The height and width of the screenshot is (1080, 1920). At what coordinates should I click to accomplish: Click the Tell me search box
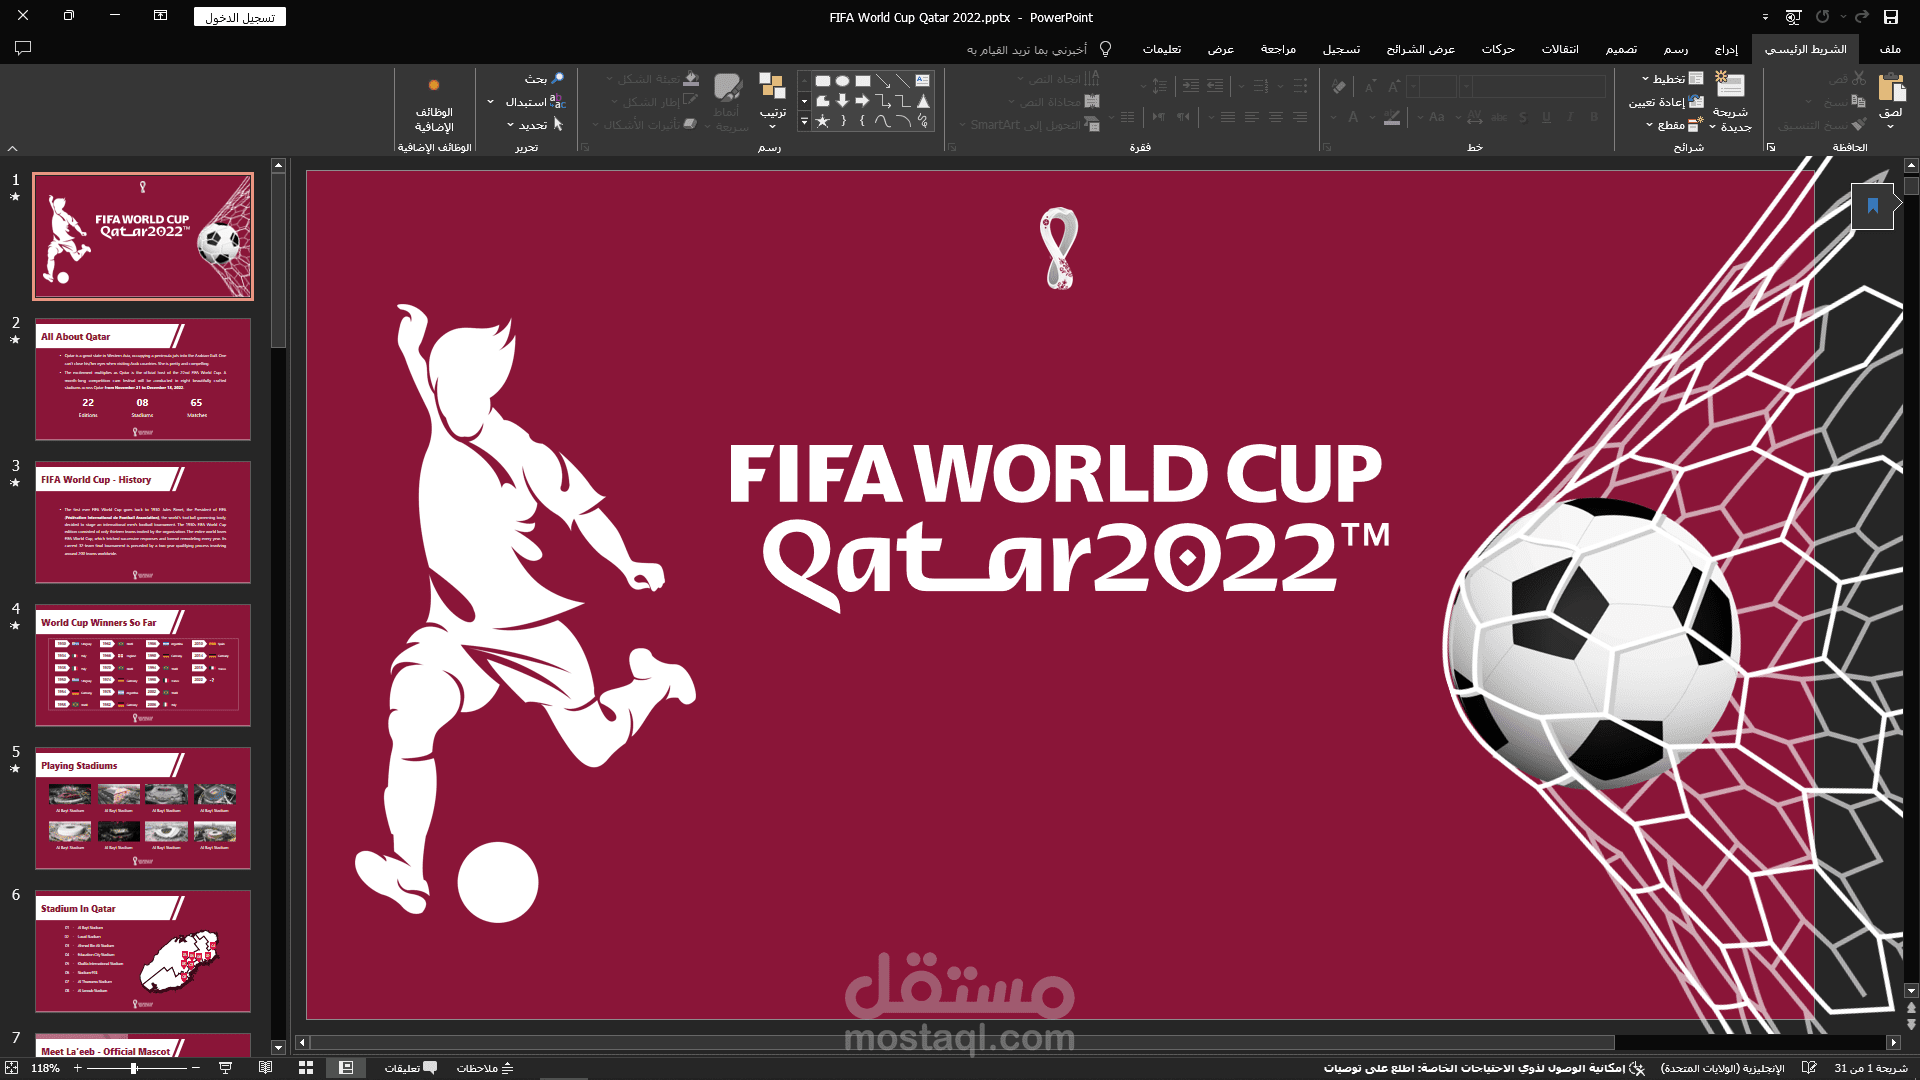1038,49
